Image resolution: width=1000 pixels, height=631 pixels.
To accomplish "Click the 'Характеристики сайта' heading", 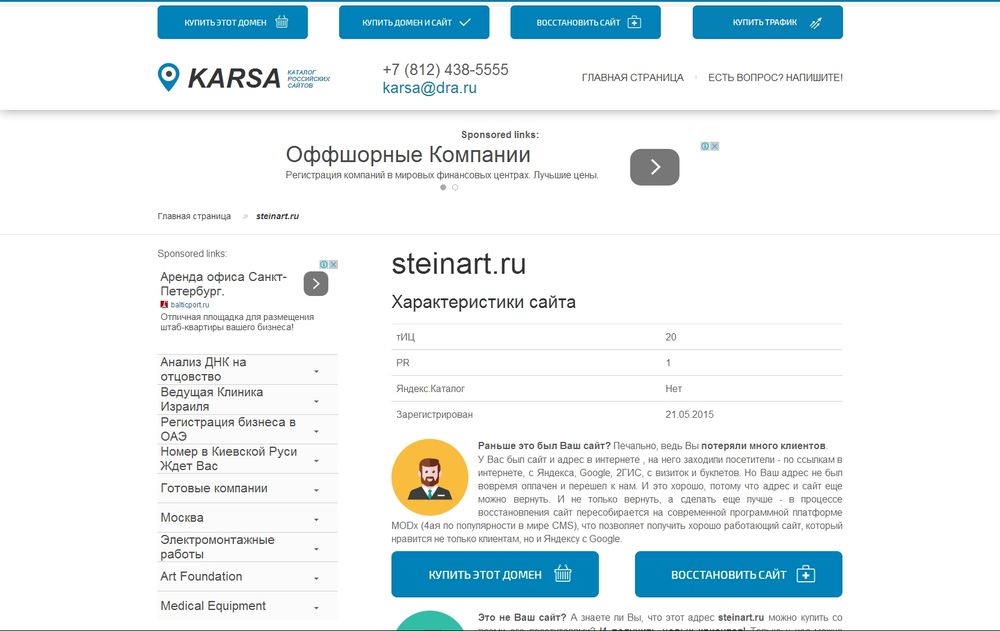I will pos(483,302).
